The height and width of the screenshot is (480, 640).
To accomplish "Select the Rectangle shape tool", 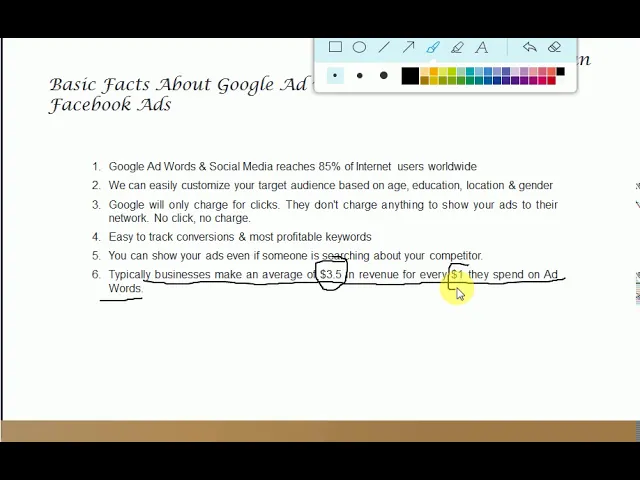I will pyautogui.click(x=335, y=47).
